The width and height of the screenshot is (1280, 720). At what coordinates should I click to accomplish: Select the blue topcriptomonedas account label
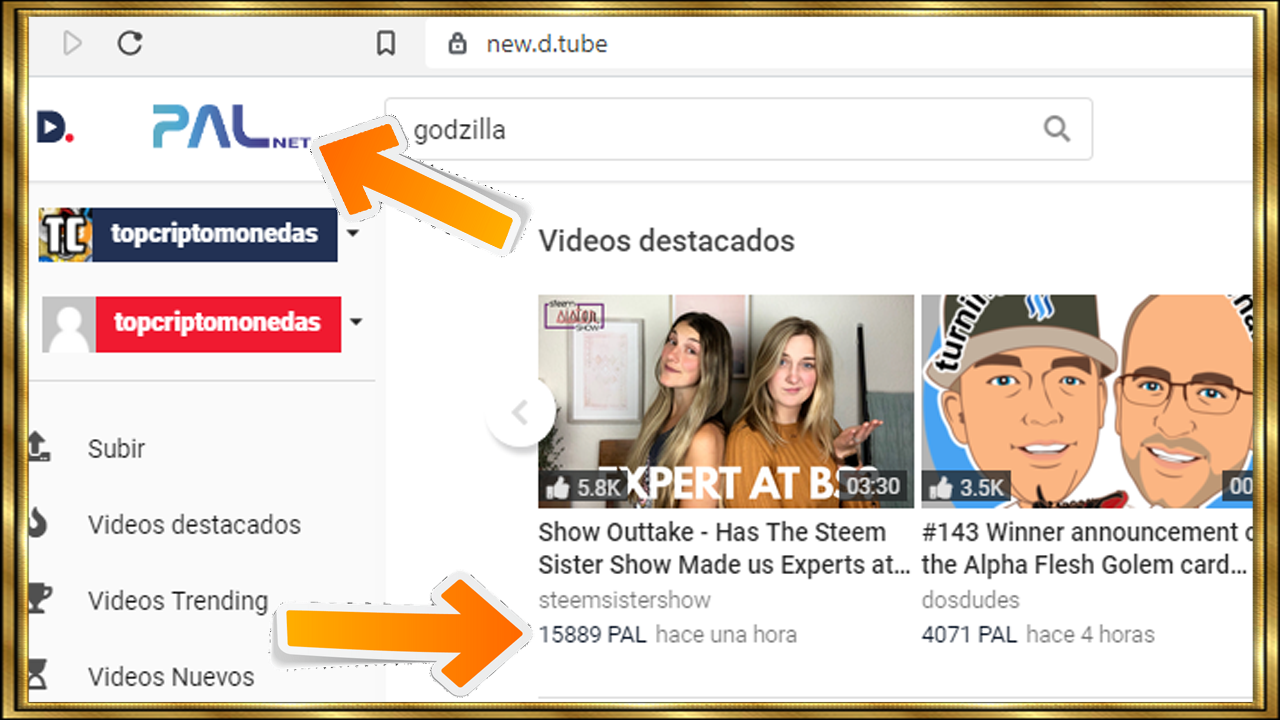coord(215,234)
